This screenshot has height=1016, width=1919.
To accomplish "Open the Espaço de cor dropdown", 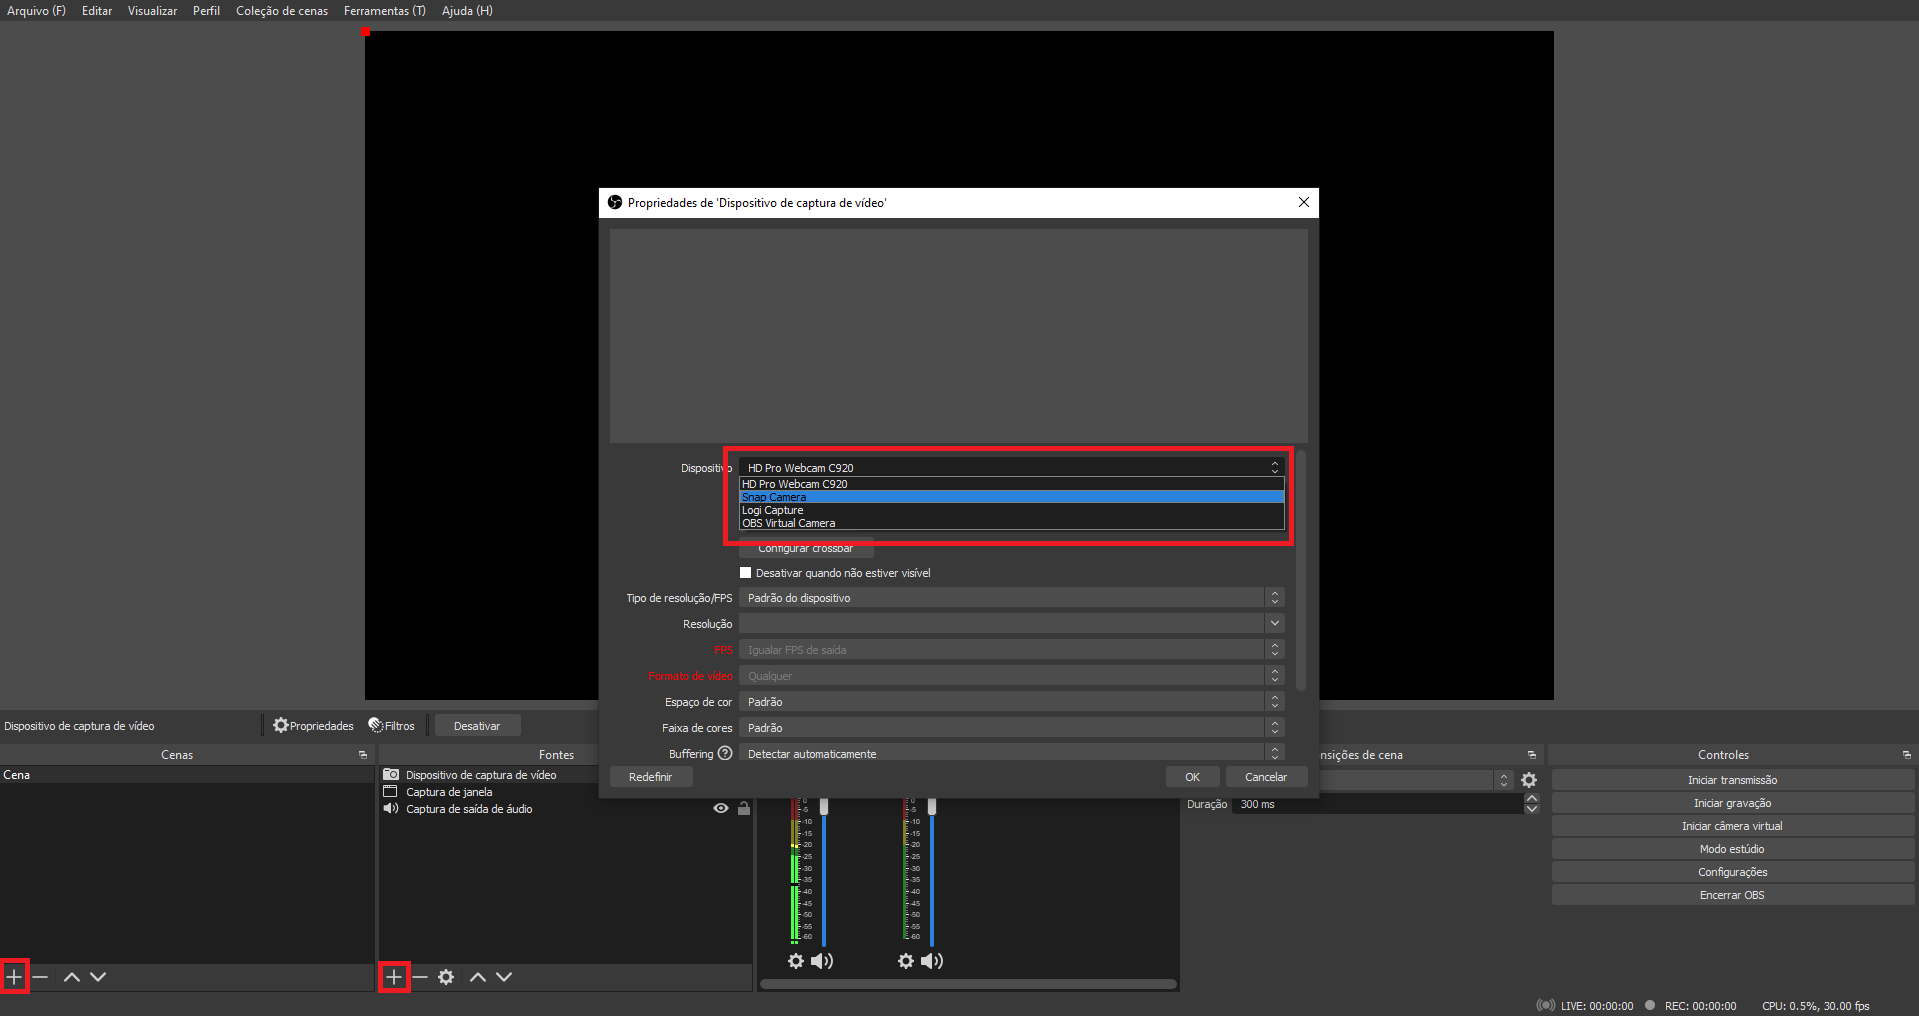I will point(1011,702).
